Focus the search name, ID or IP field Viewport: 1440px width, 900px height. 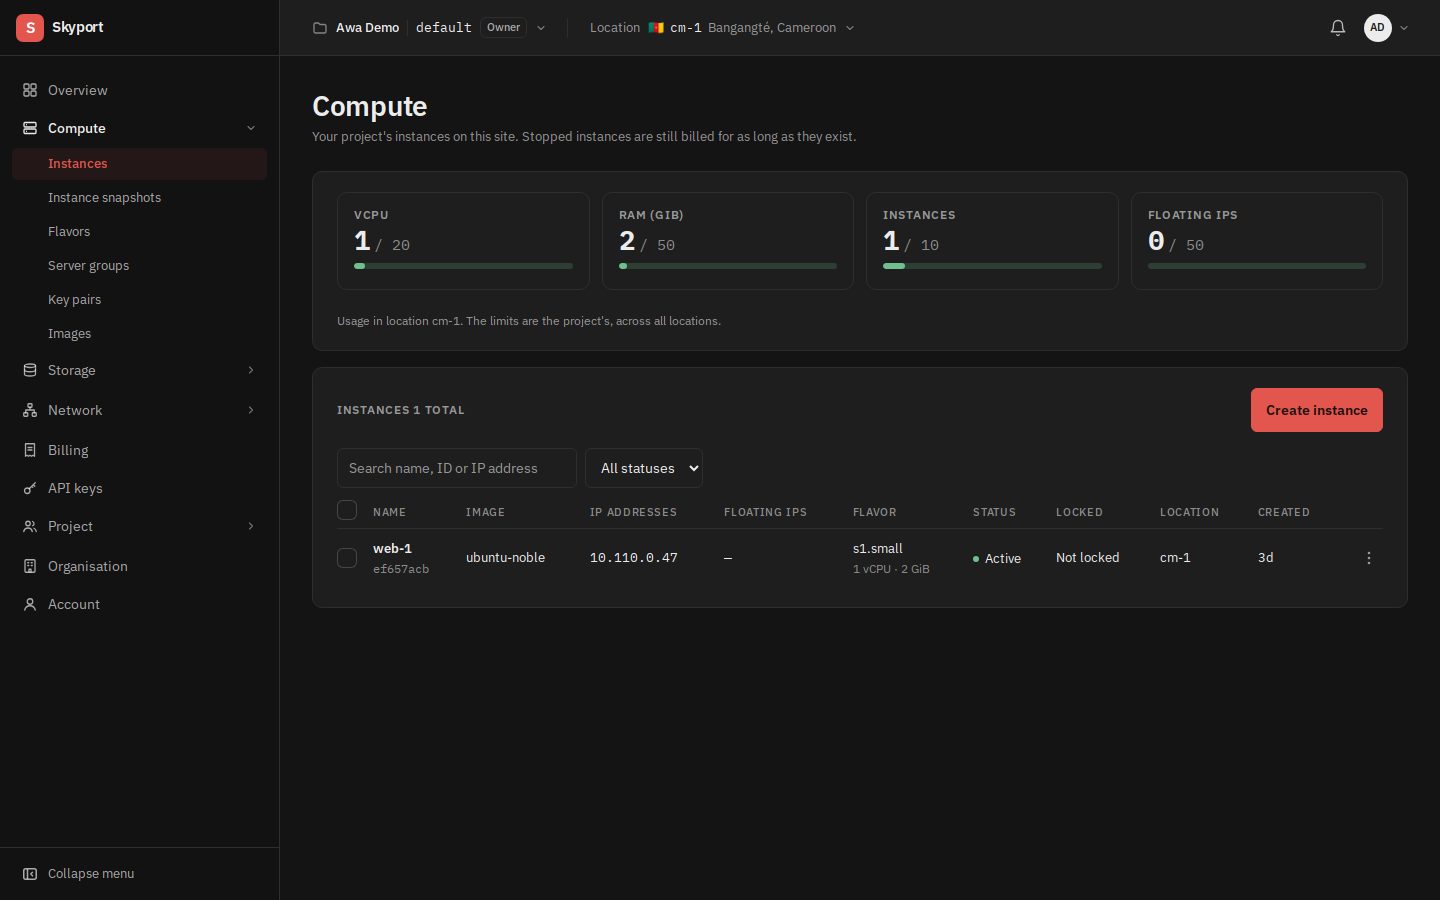[x=457, y=468]
